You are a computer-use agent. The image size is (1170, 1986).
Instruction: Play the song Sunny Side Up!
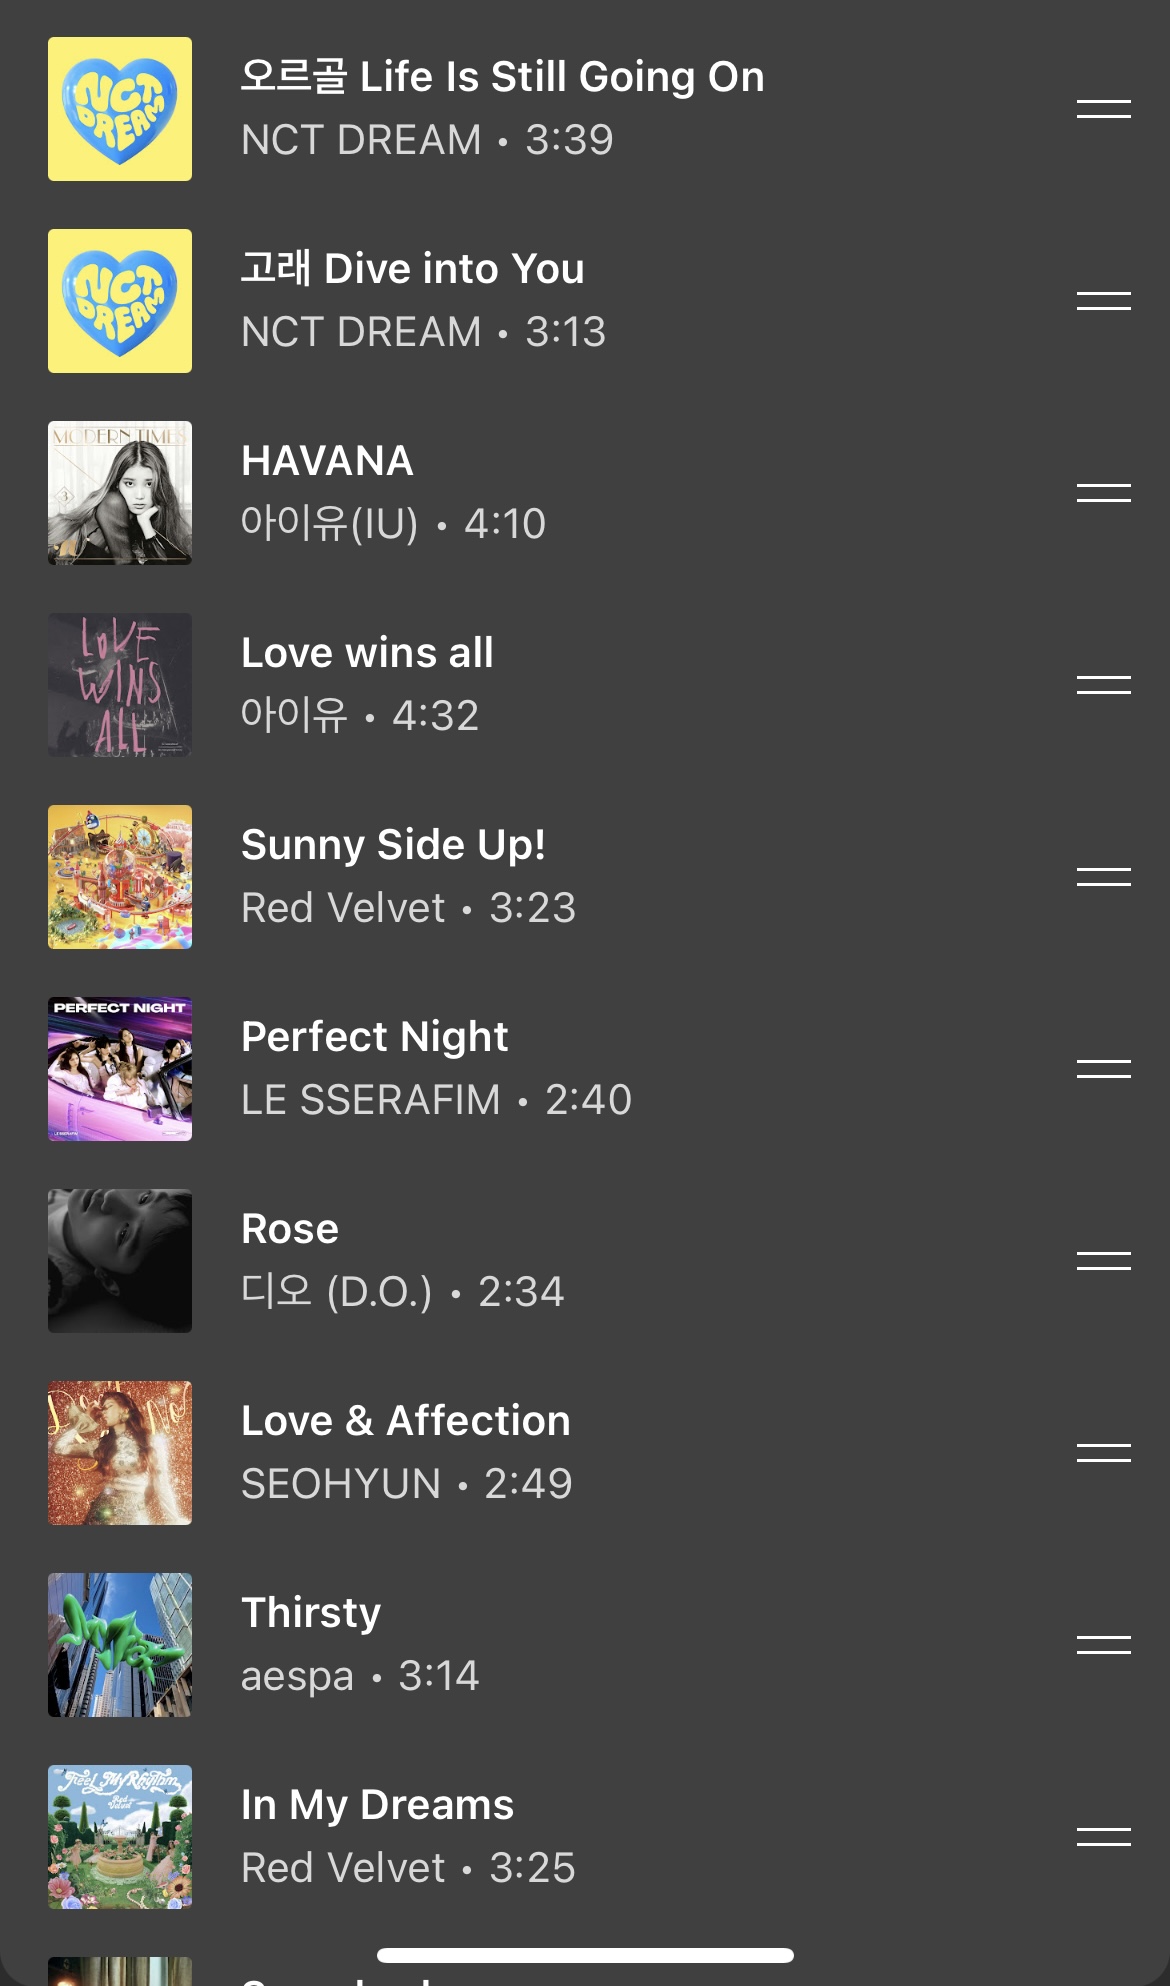[x=585, y=877]
